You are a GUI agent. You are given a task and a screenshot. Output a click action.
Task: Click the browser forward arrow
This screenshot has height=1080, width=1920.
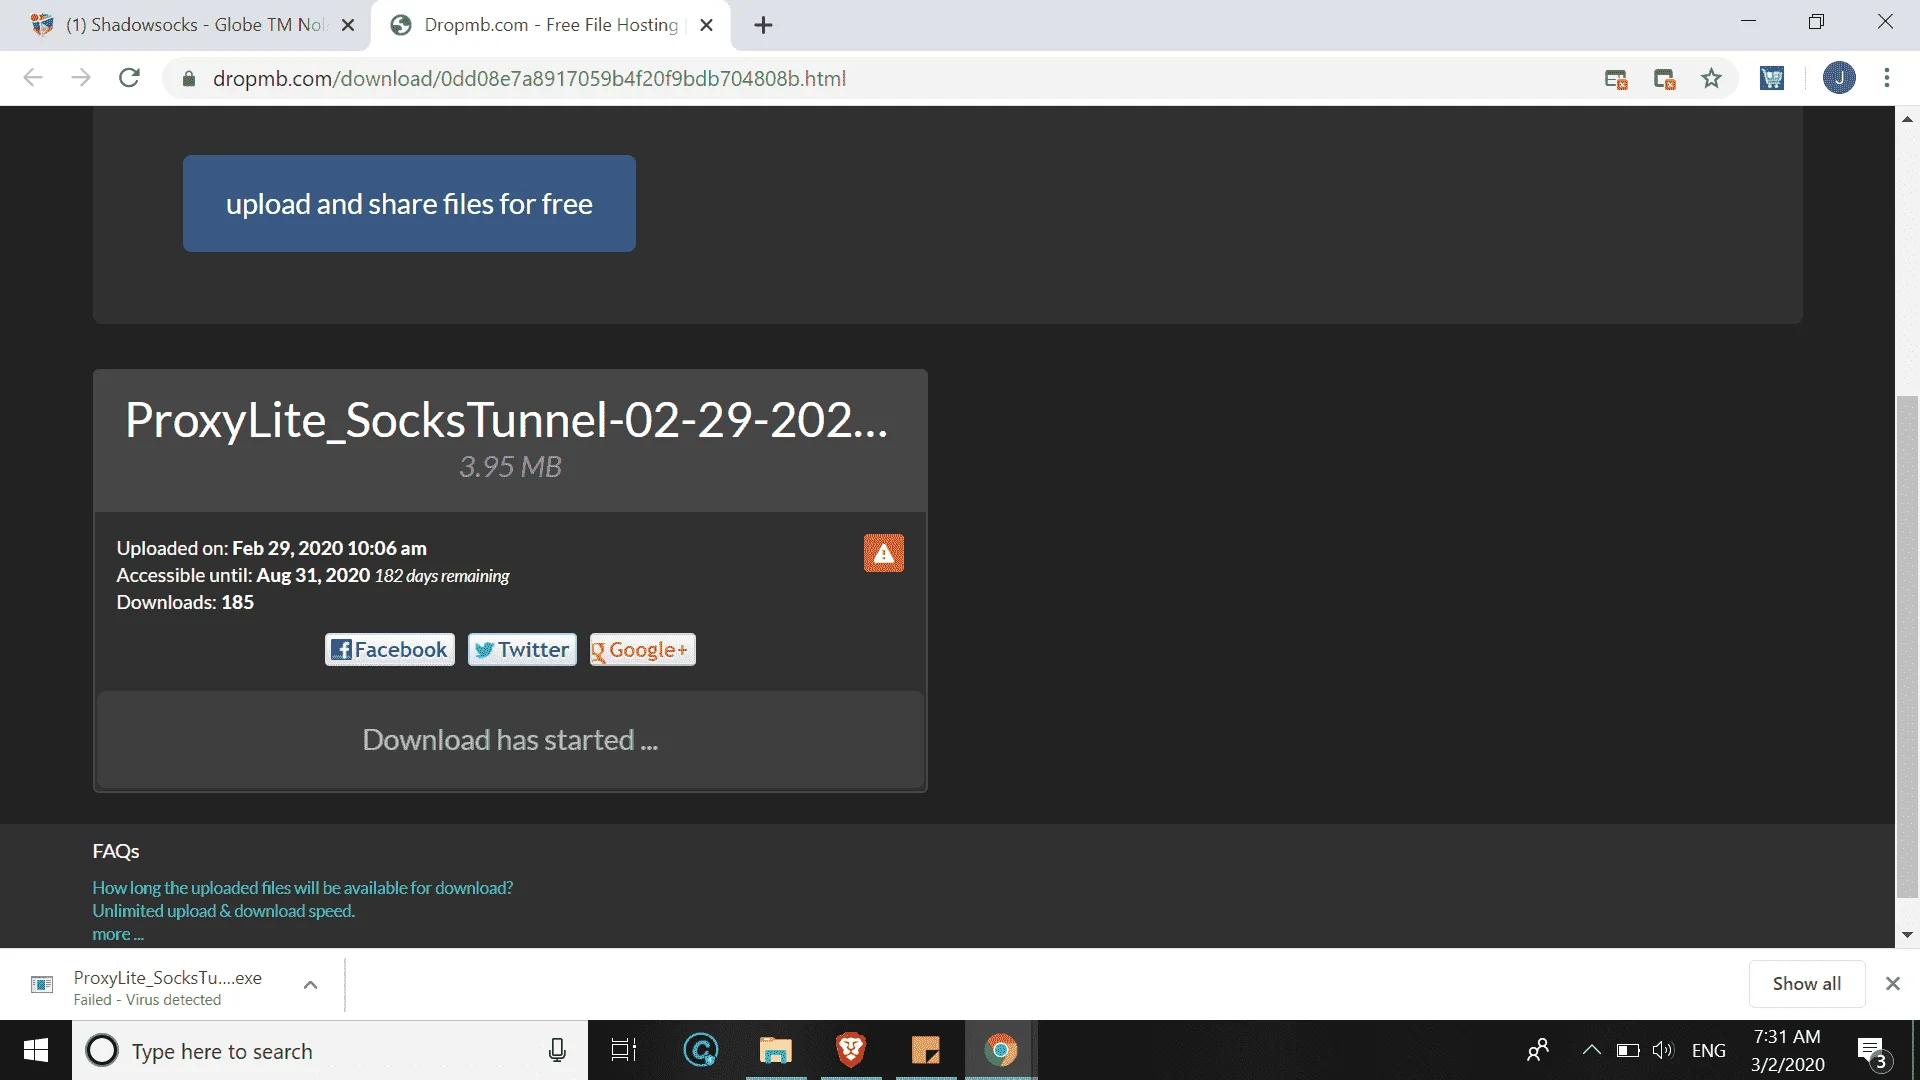(81, 78)
